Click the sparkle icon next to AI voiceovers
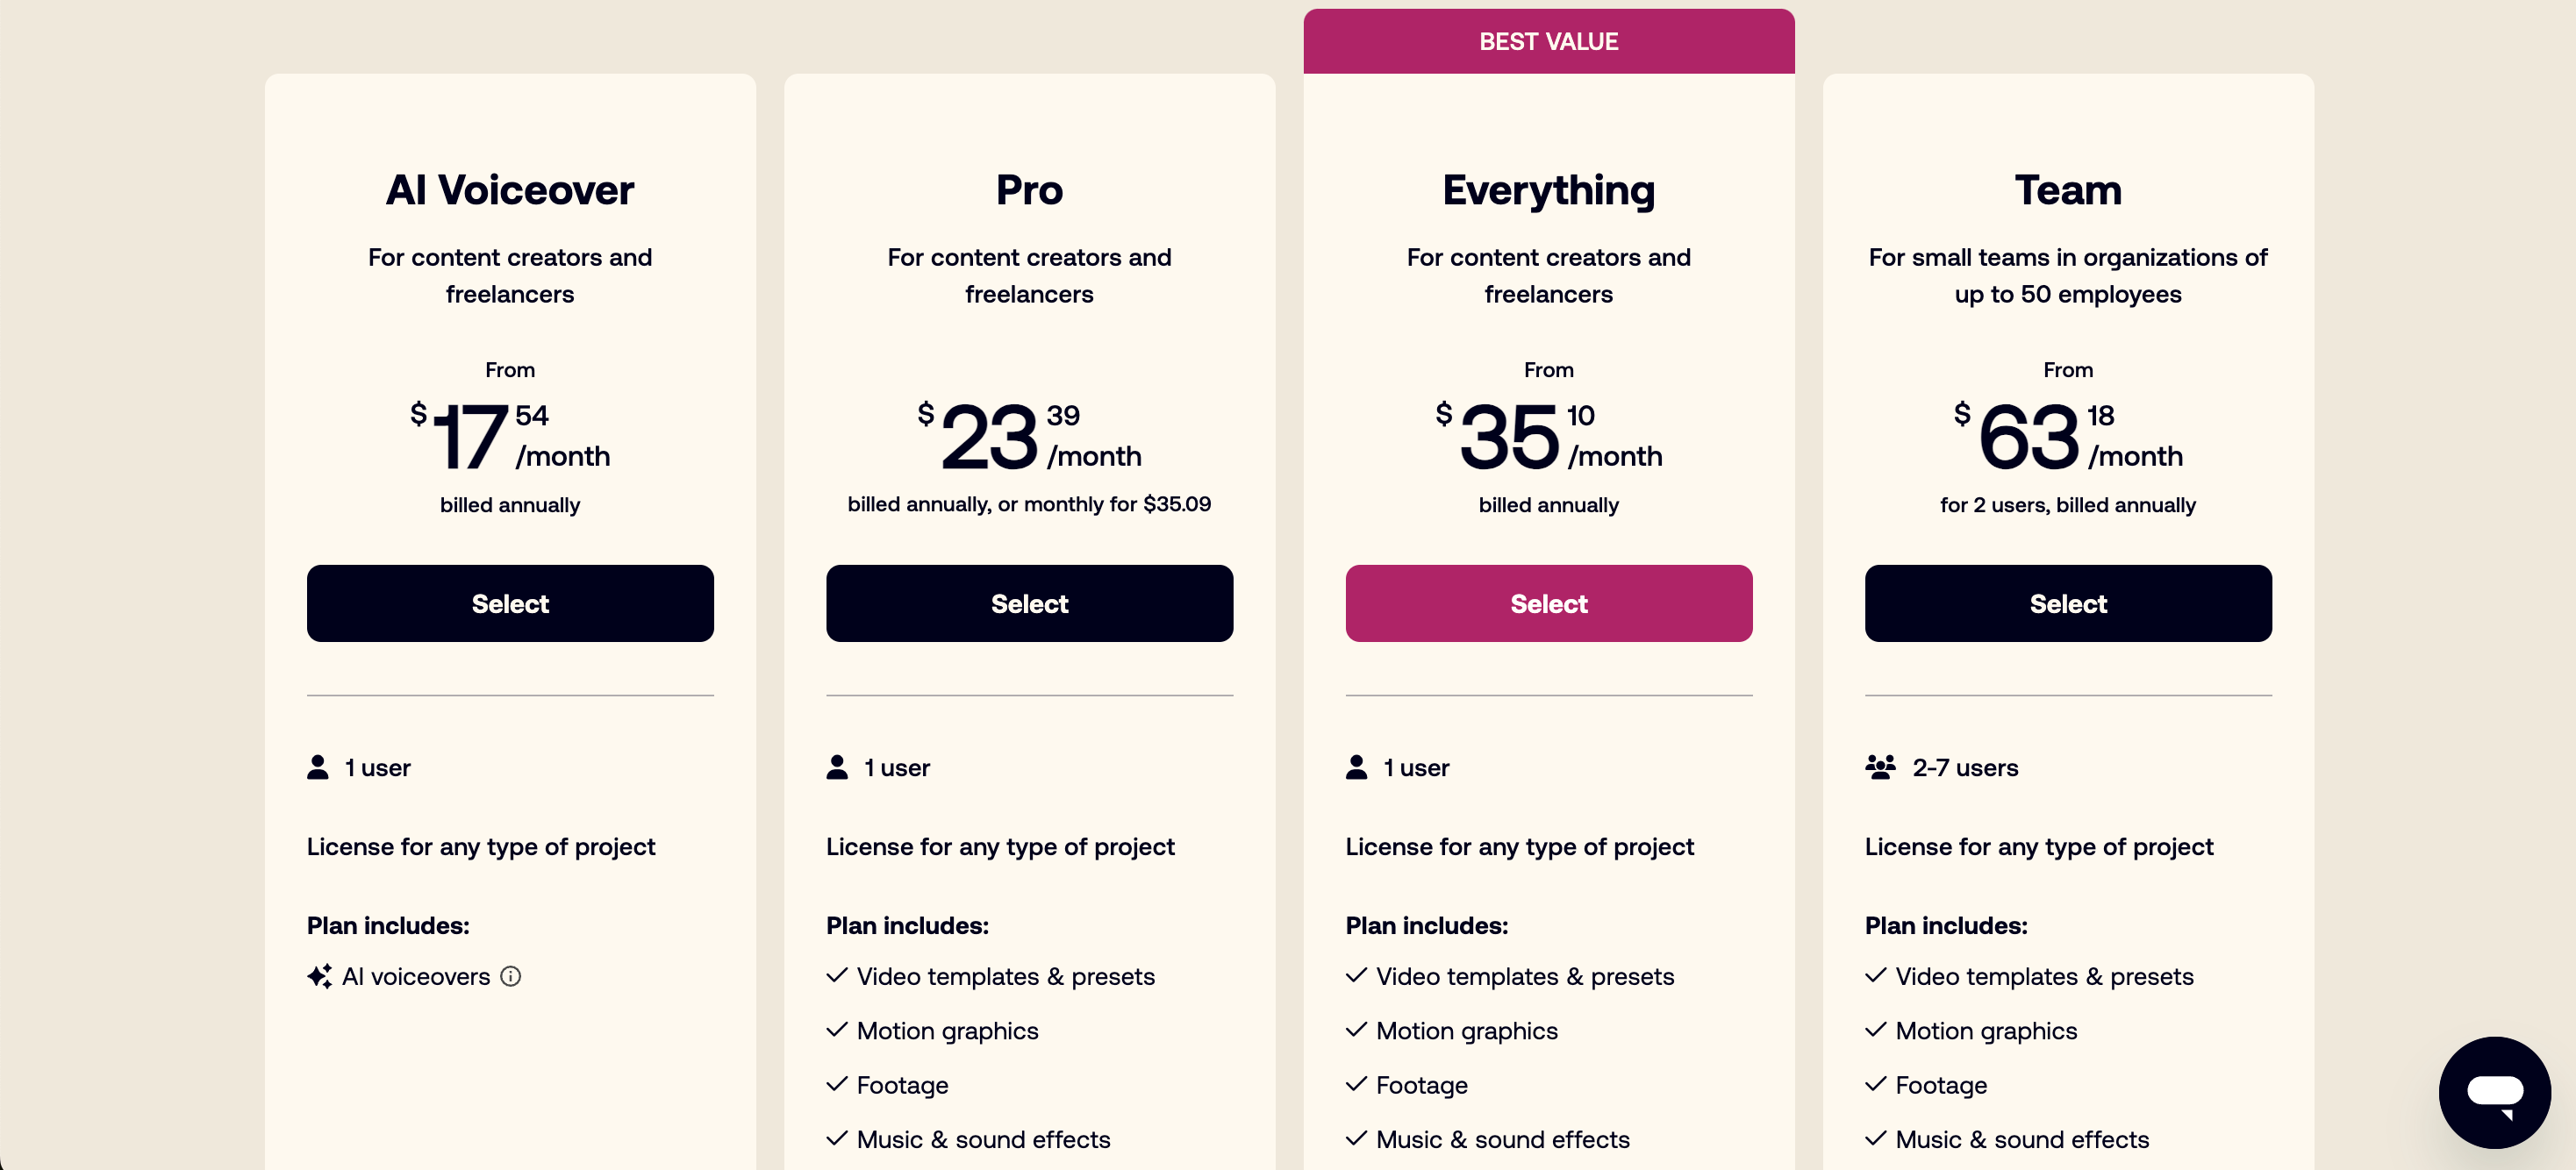The image size is (2576, 1170). pyautogui.click(x=319, y=976)
